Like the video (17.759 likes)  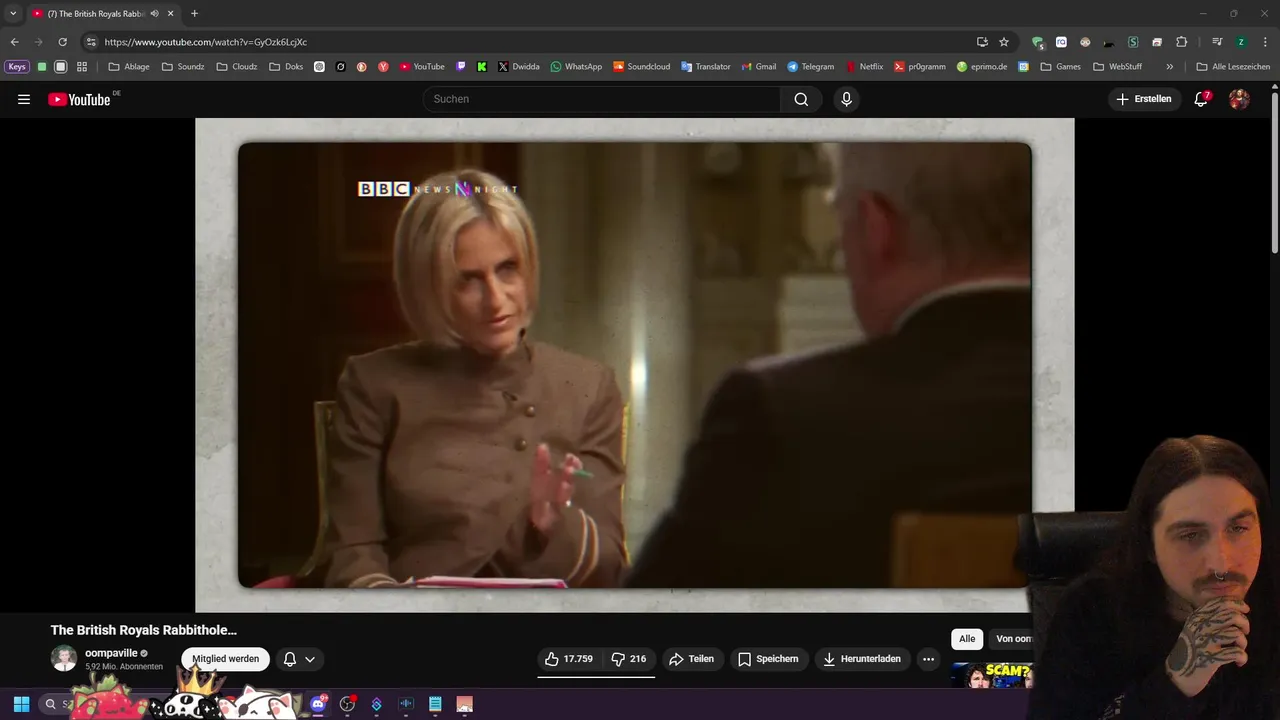(568, 659)
